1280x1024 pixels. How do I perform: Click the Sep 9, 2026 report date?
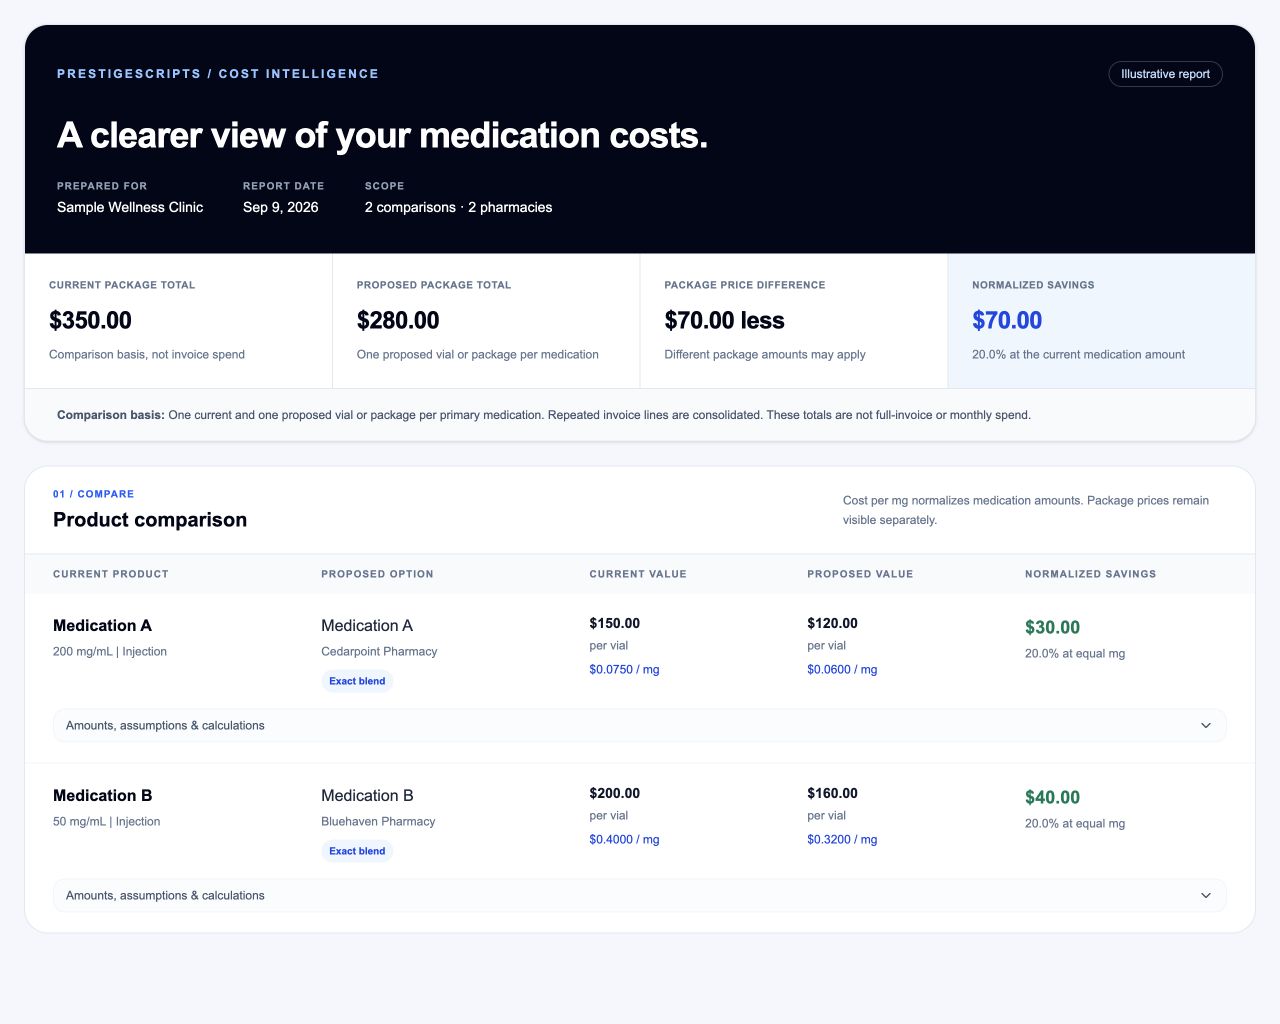281,207
